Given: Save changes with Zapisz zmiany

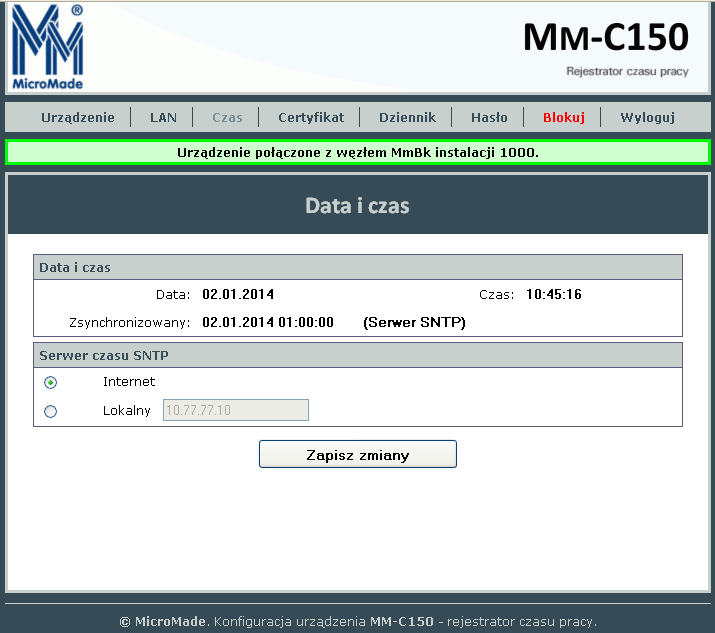Looking at the screenshot, I should coord(358,454).
